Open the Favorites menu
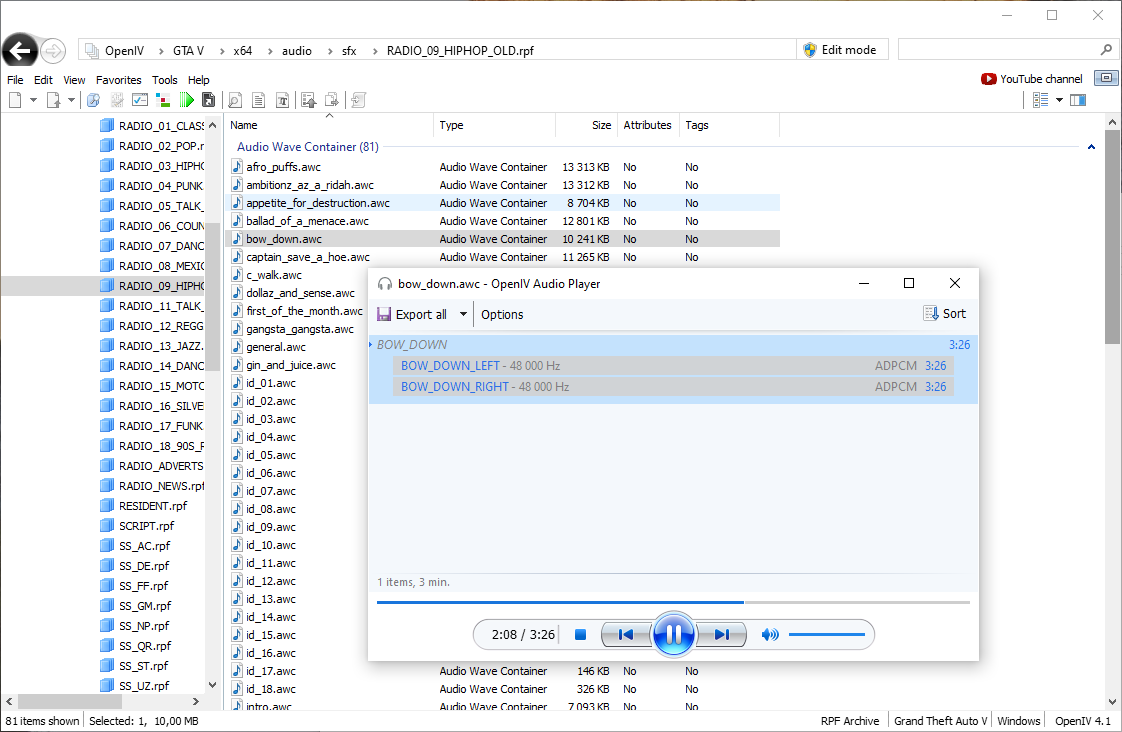1122x732 pixels. point(119,80)
